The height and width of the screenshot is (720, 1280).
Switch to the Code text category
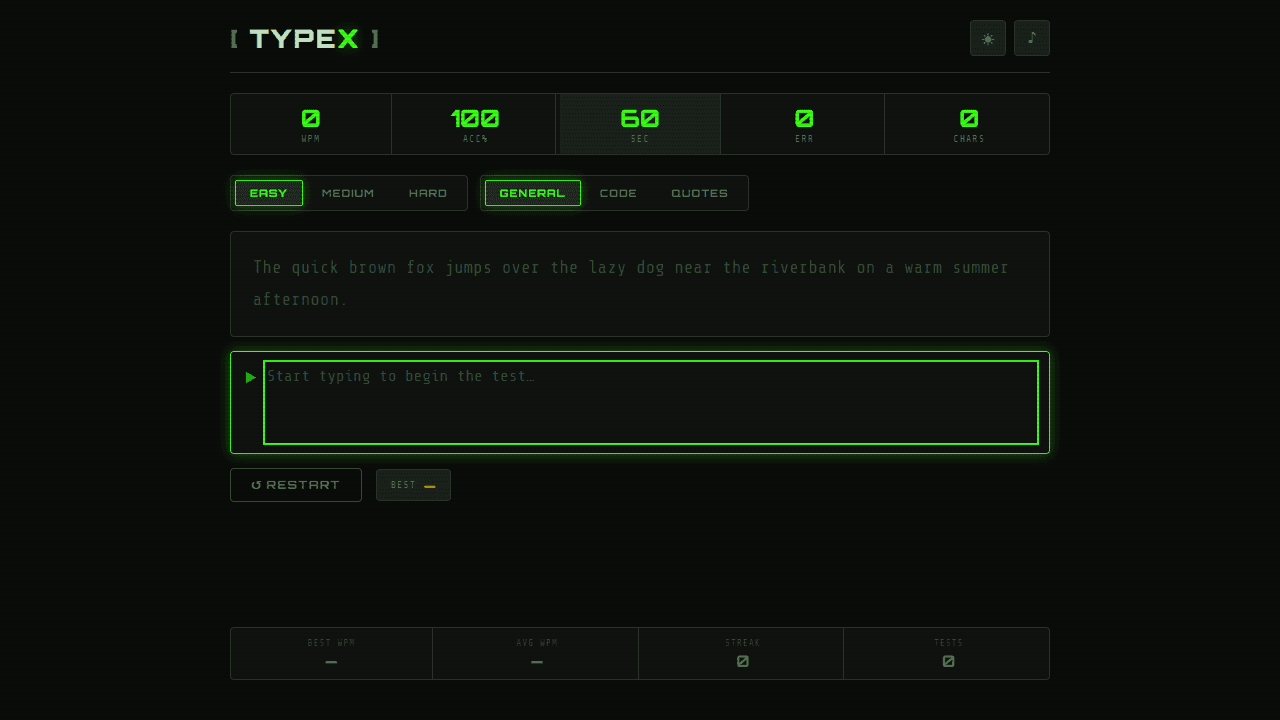tap(618, 193)
